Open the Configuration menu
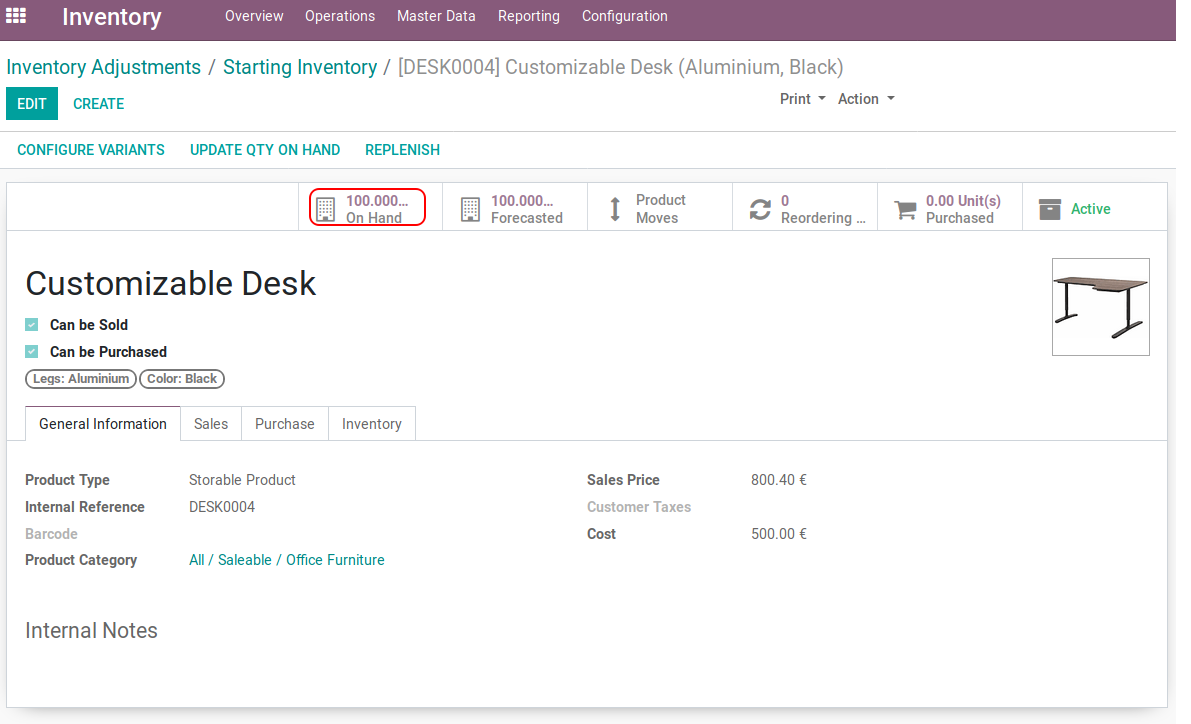This screenshot has height=724, width=1191. (624, 16)
